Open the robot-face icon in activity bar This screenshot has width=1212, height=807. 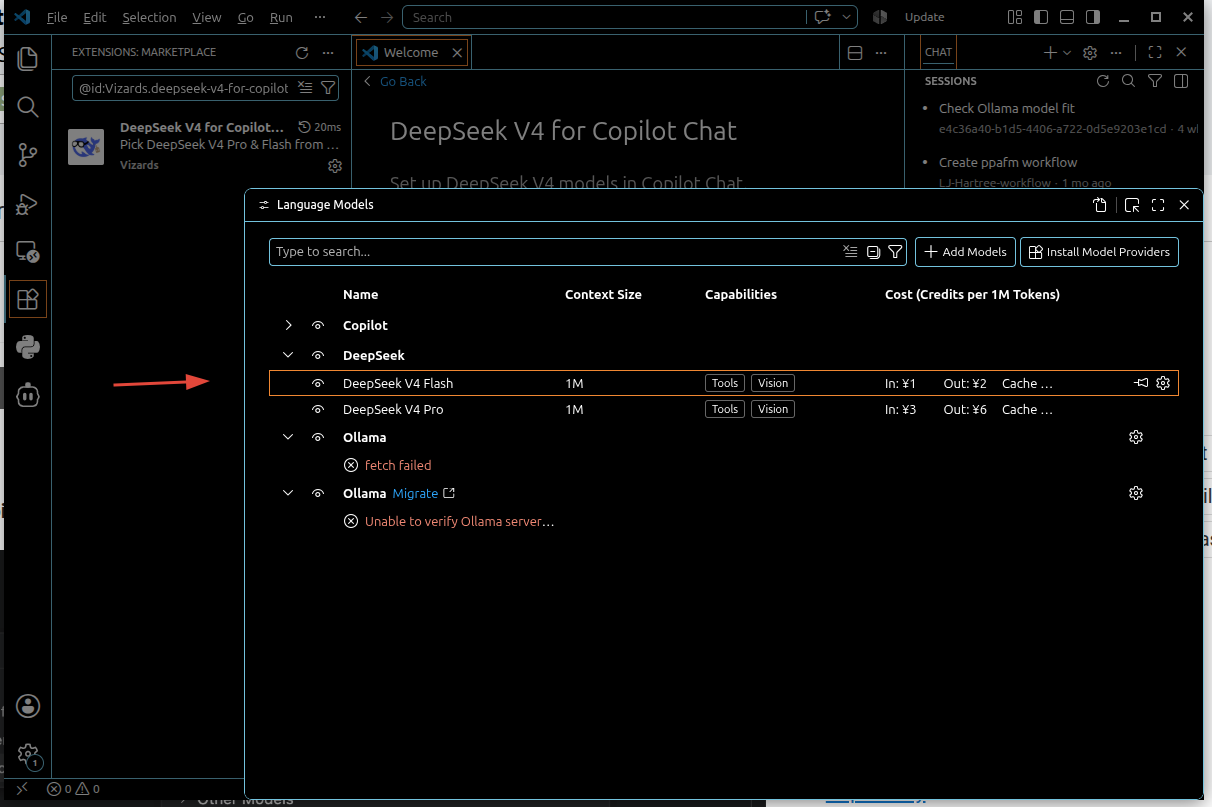[28, 395]
